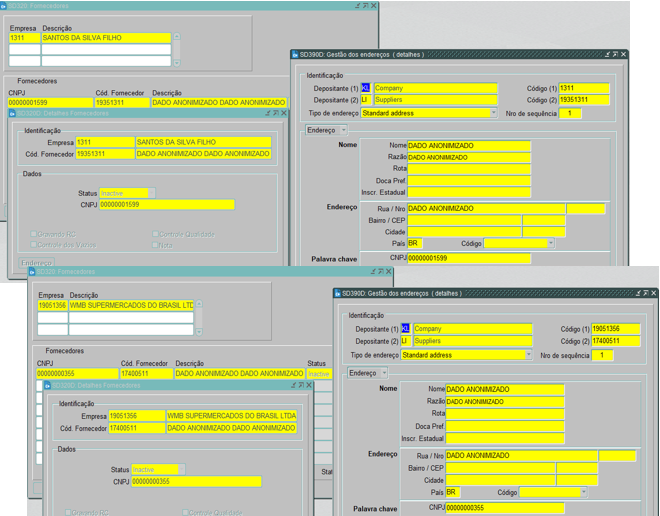Click title icon of SD320 Fornecedores window listing Empresa 1311
This screenshot has height=516, width=660.
(x=3, y=6)
